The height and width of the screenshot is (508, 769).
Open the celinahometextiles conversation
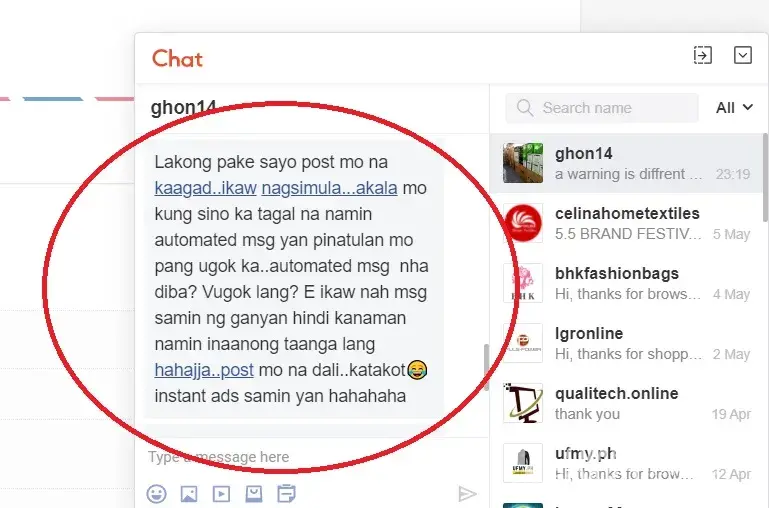pos(626,223)
